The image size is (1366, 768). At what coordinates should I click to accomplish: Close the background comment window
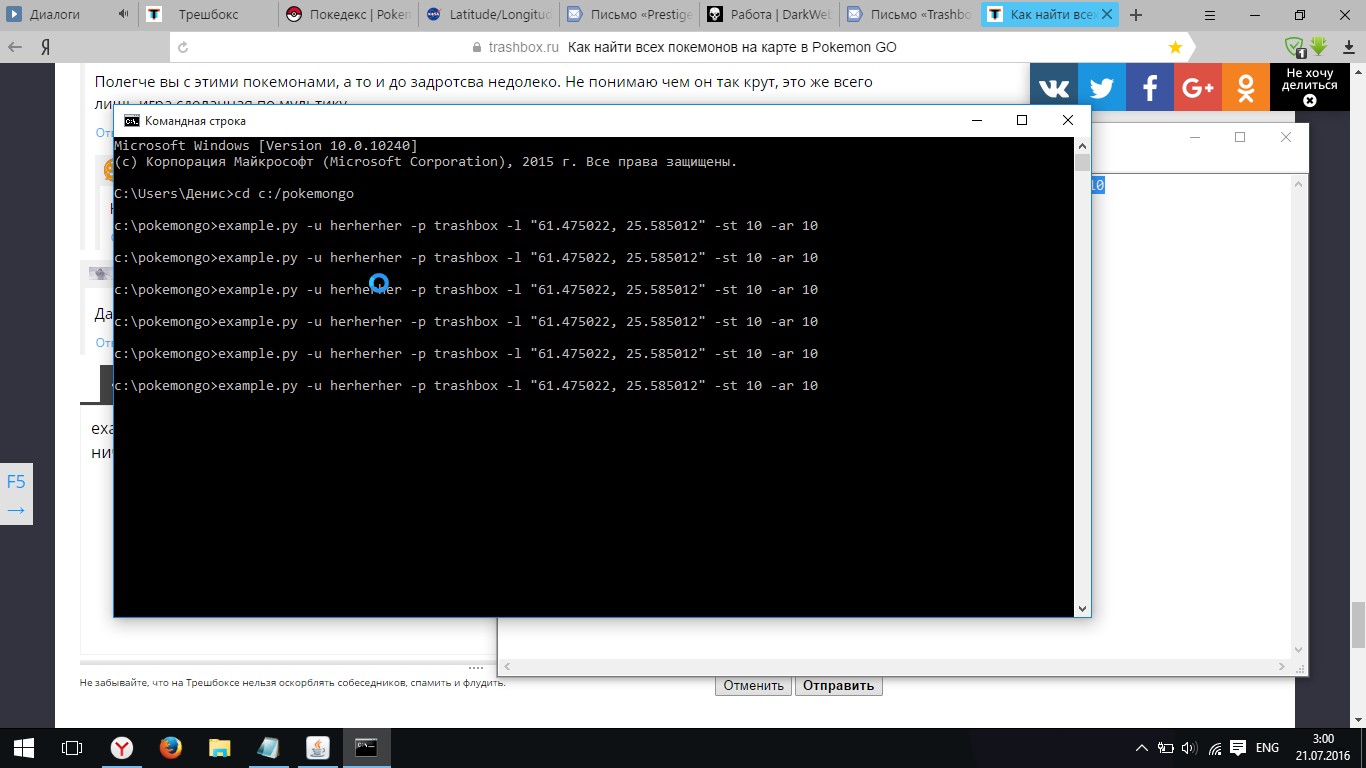click(1287, 137)
